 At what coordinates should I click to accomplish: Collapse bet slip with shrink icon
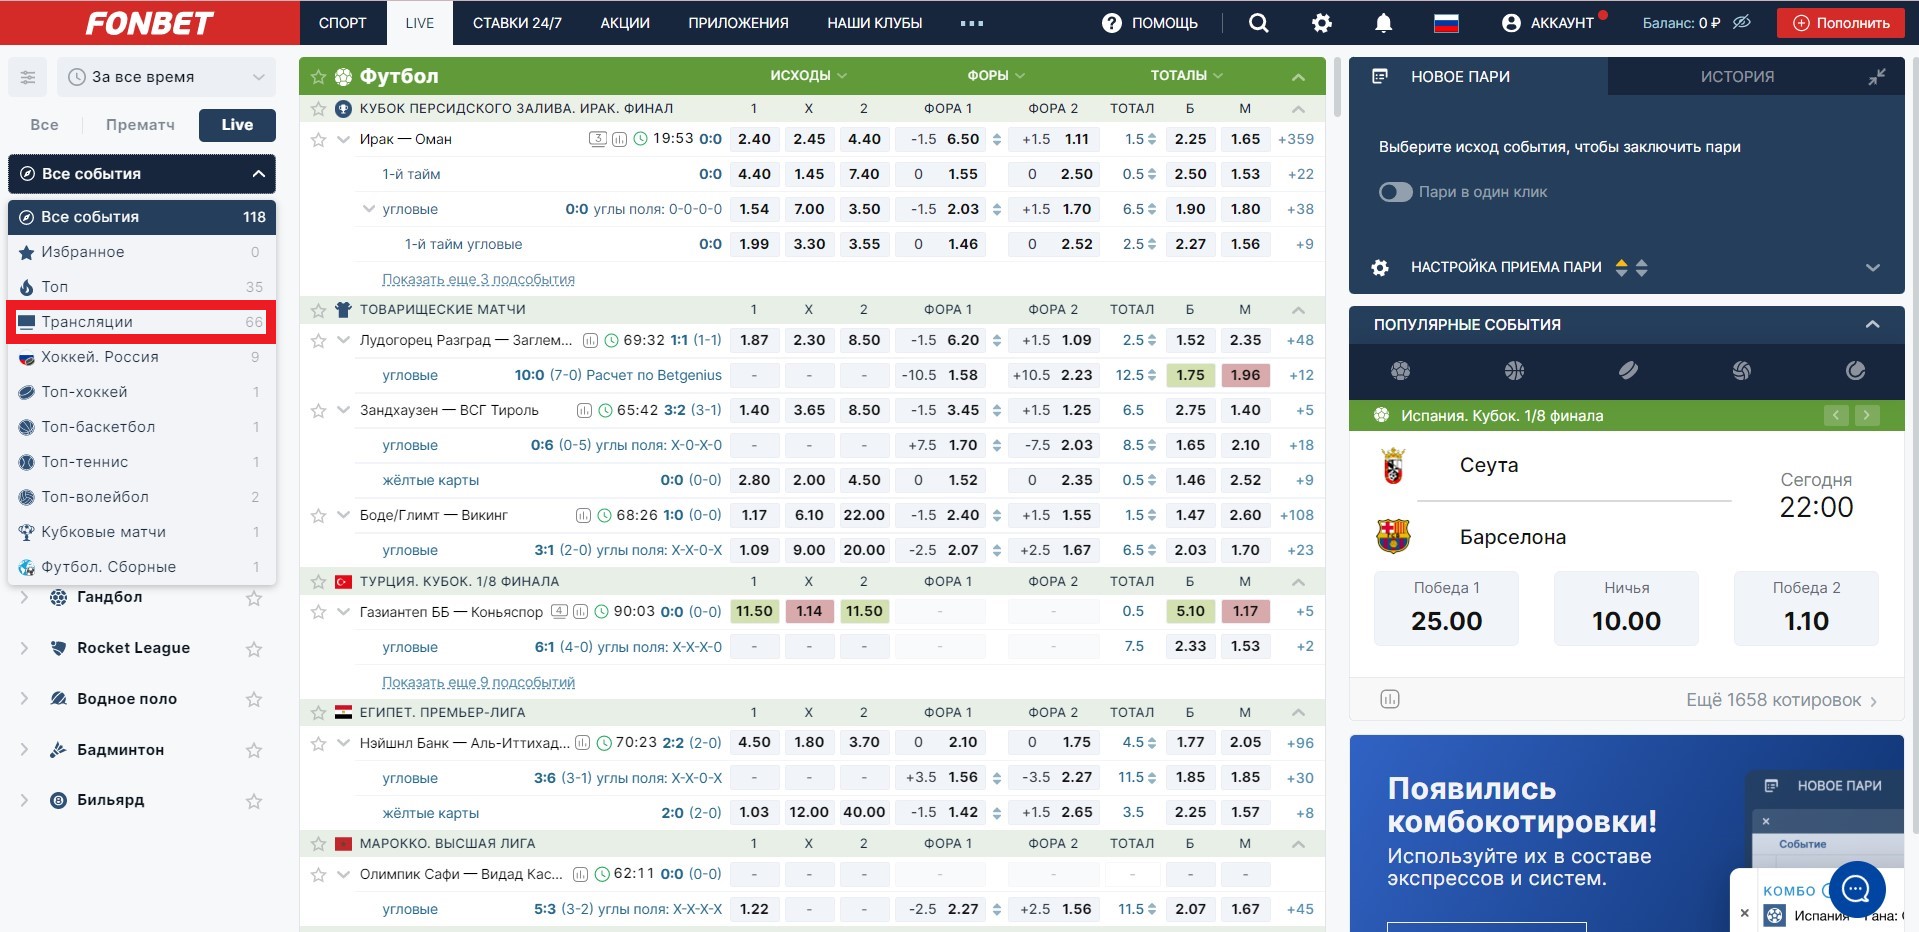click(x=1876, y=77)
